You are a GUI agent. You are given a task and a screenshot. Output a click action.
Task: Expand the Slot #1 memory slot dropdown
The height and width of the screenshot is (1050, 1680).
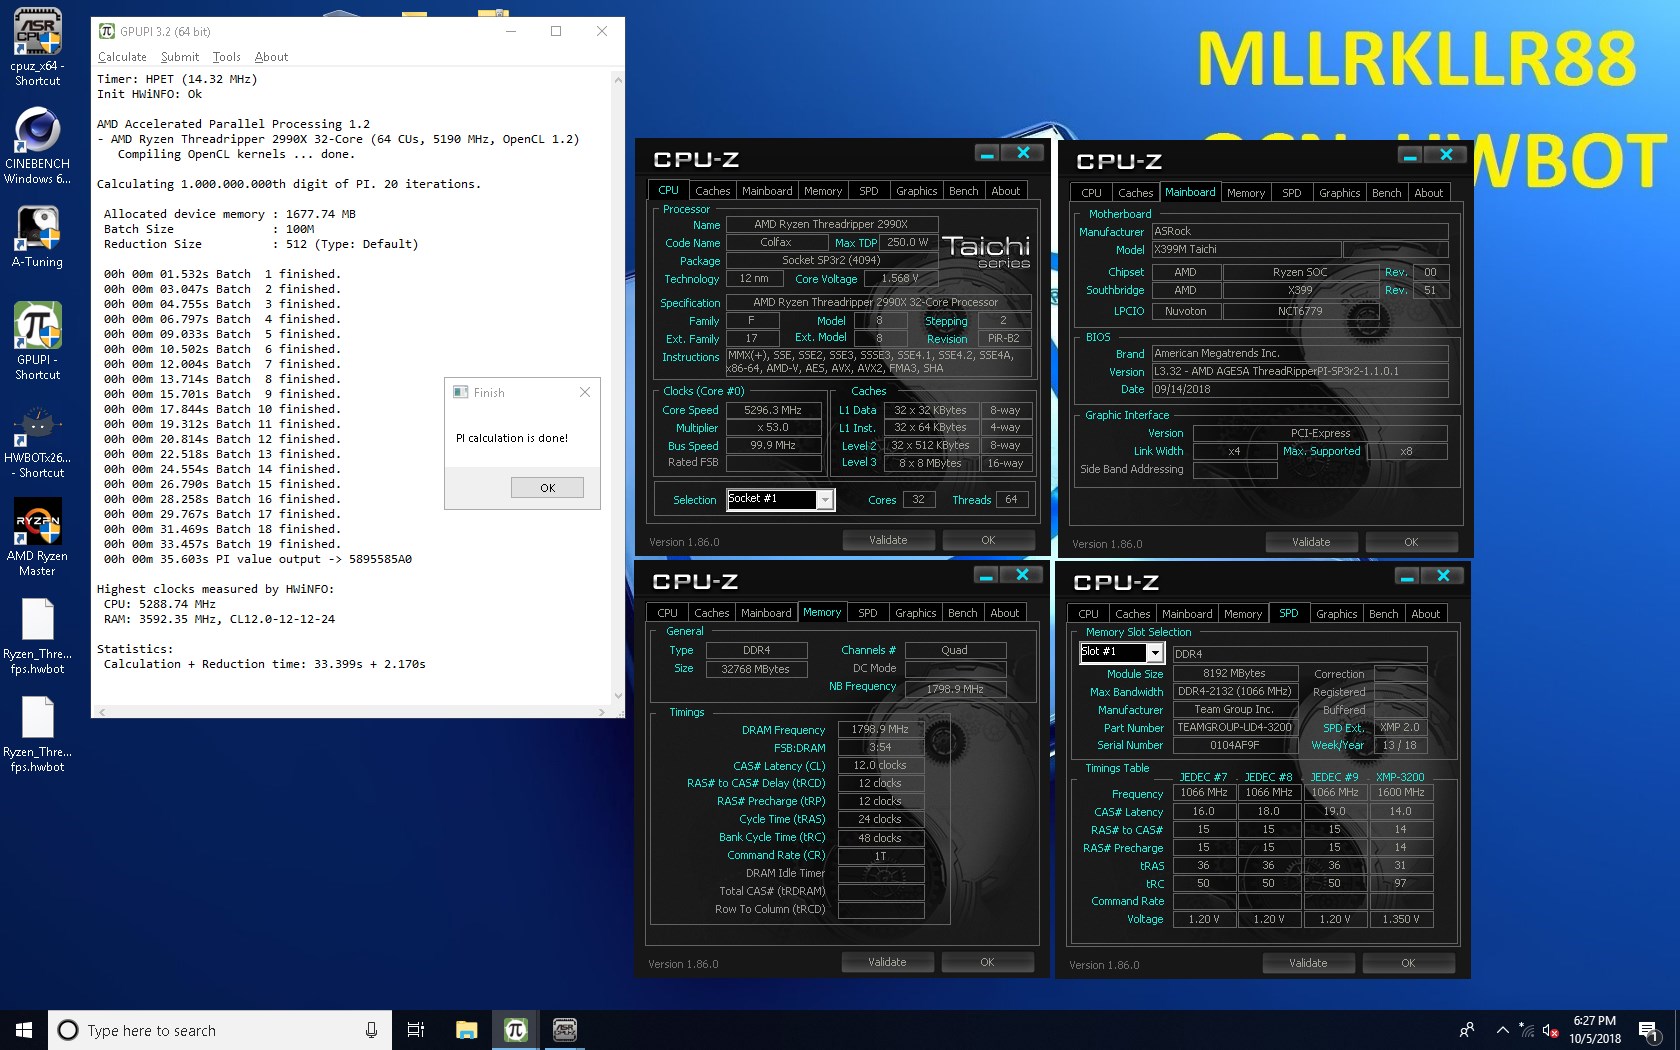pyautogui.click(x=1155, y=652)
